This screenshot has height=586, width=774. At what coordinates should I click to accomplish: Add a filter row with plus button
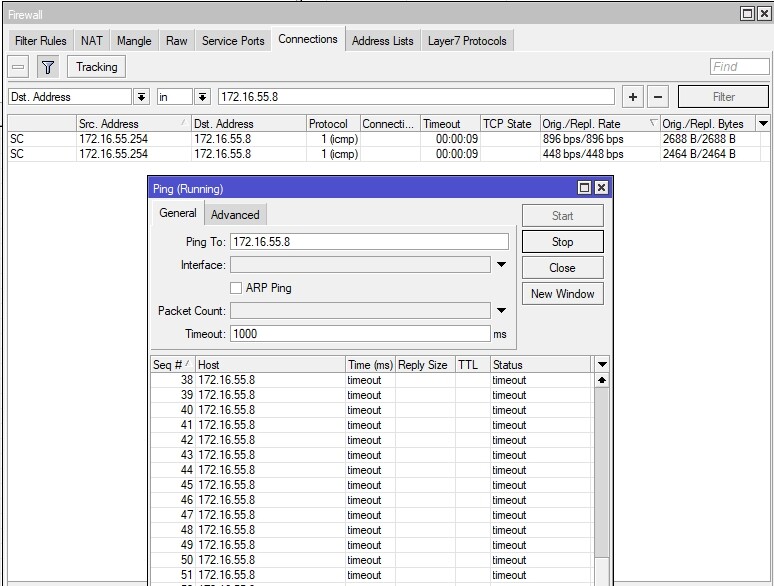[632, 97]
